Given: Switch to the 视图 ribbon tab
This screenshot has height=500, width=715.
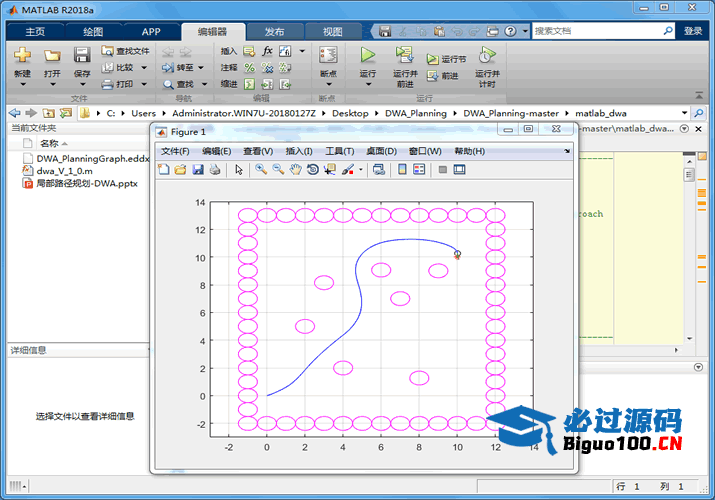Looking at the screenshot, I should tap(332, 31).
